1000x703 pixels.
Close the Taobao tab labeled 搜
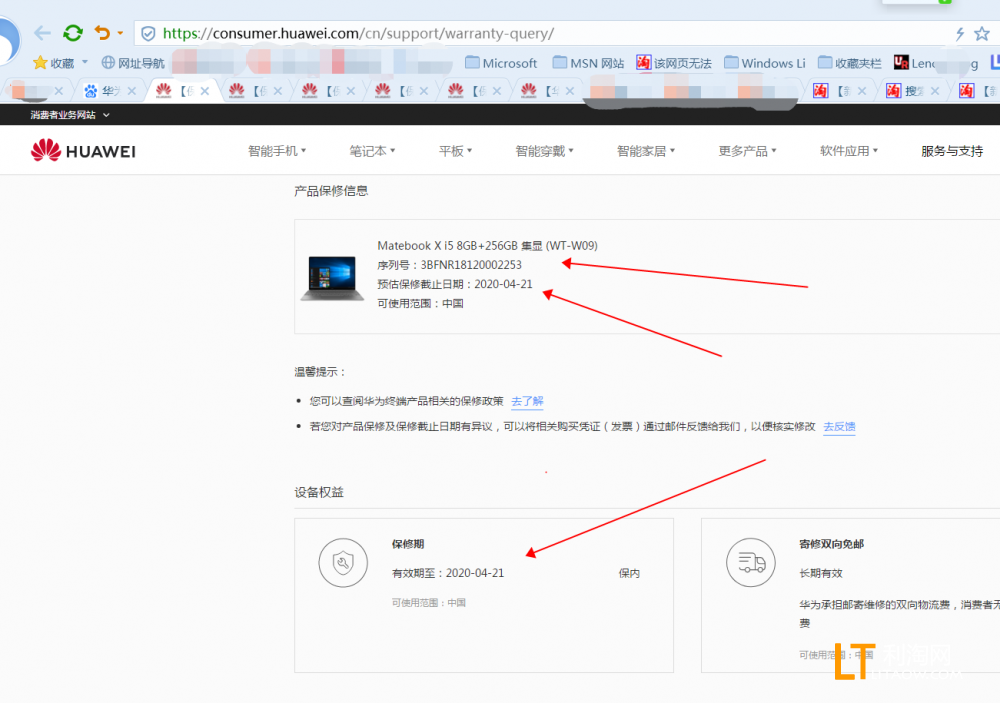[935, 91]
